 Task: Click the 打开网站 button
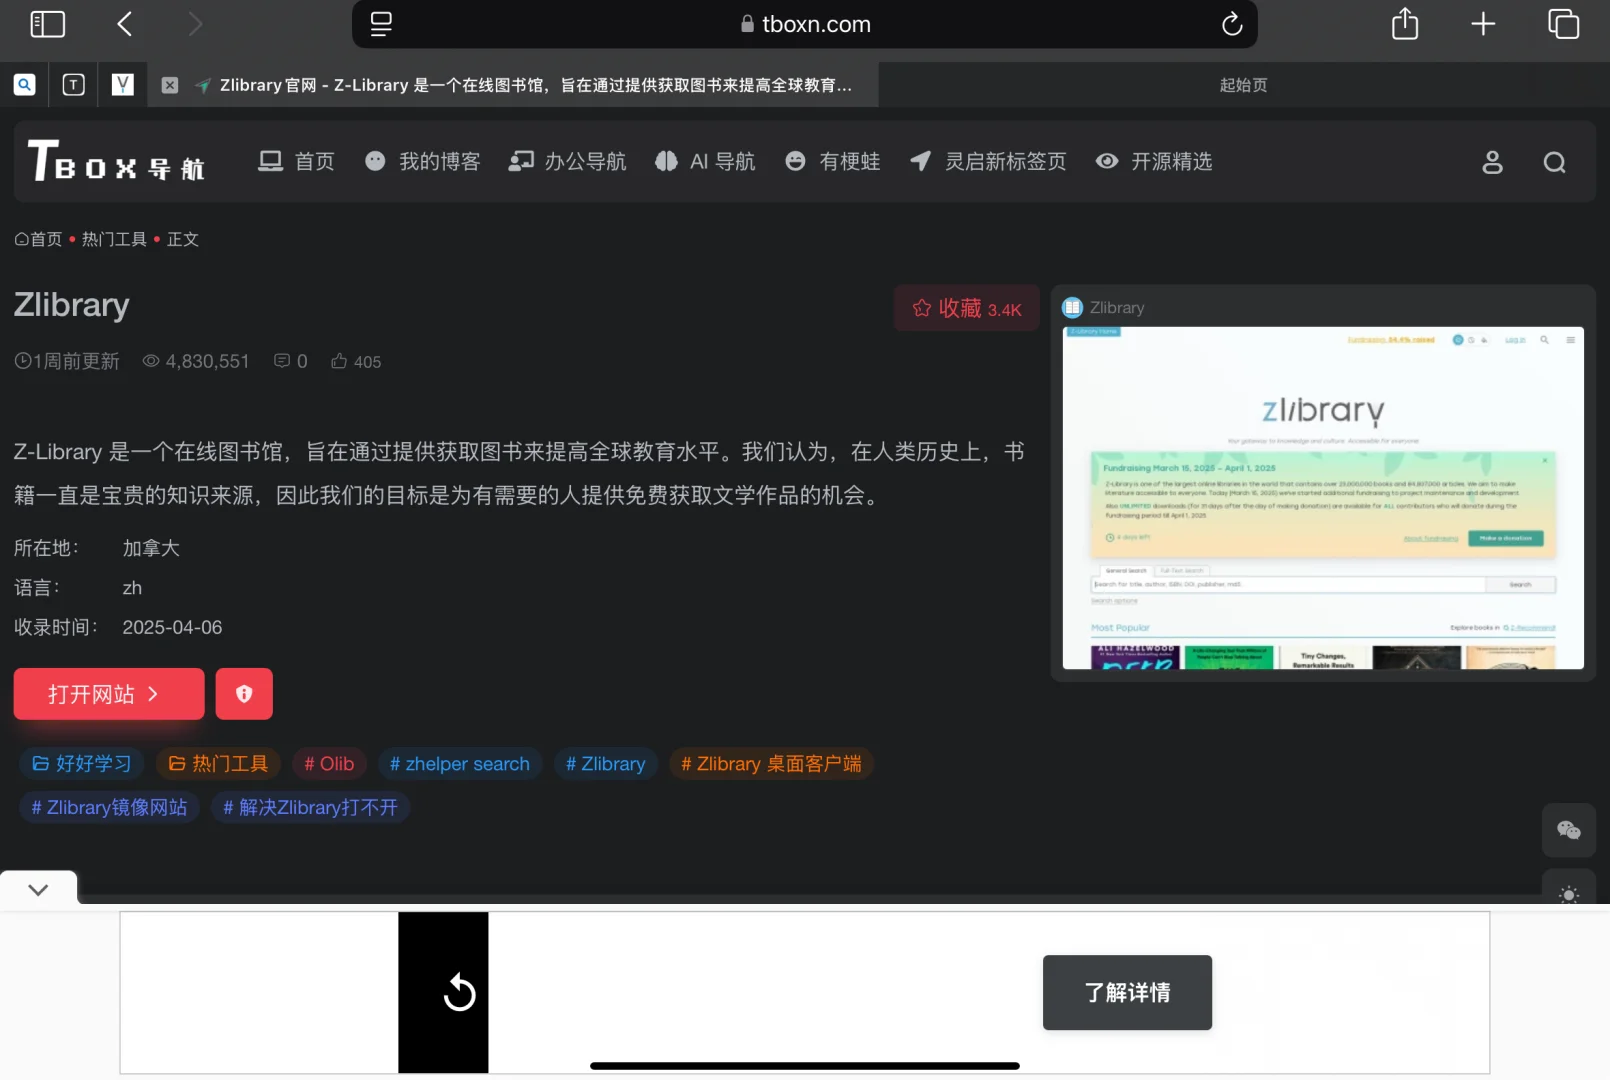pyautogui.click(x=109, y=694)
